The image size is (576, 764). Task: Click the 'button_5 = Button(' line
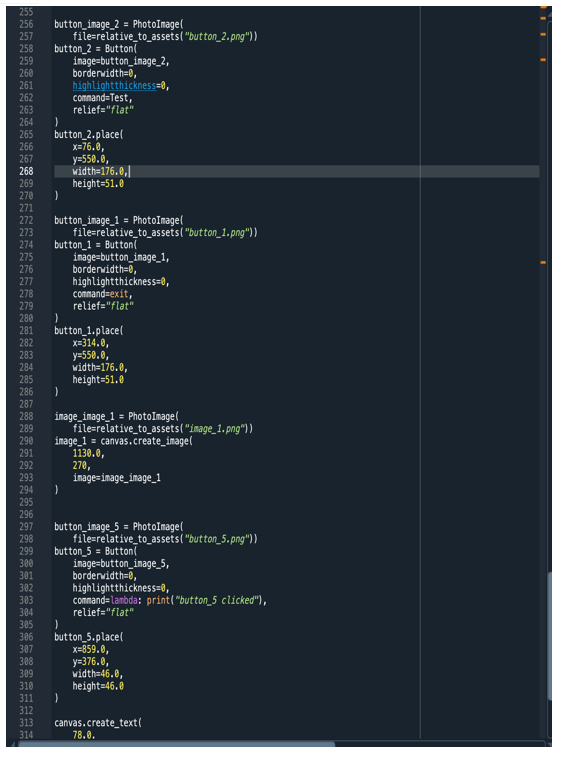96,552
